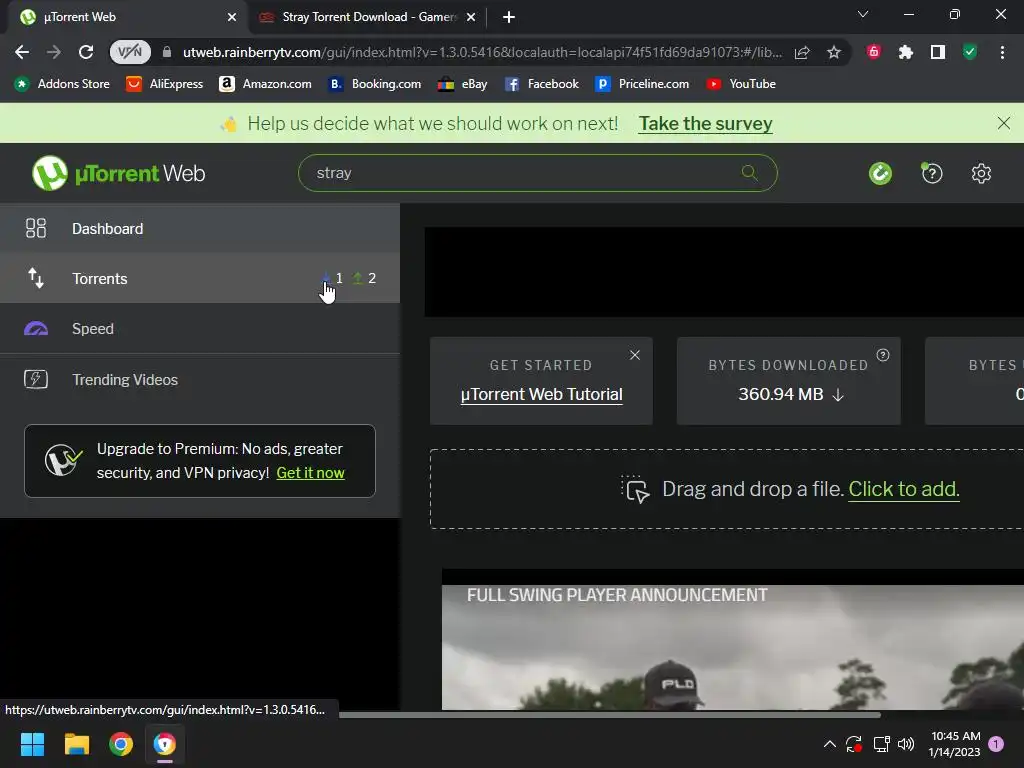Select the µTorrent Web tab
1024x768 pixels.
(x=127, y=17)
